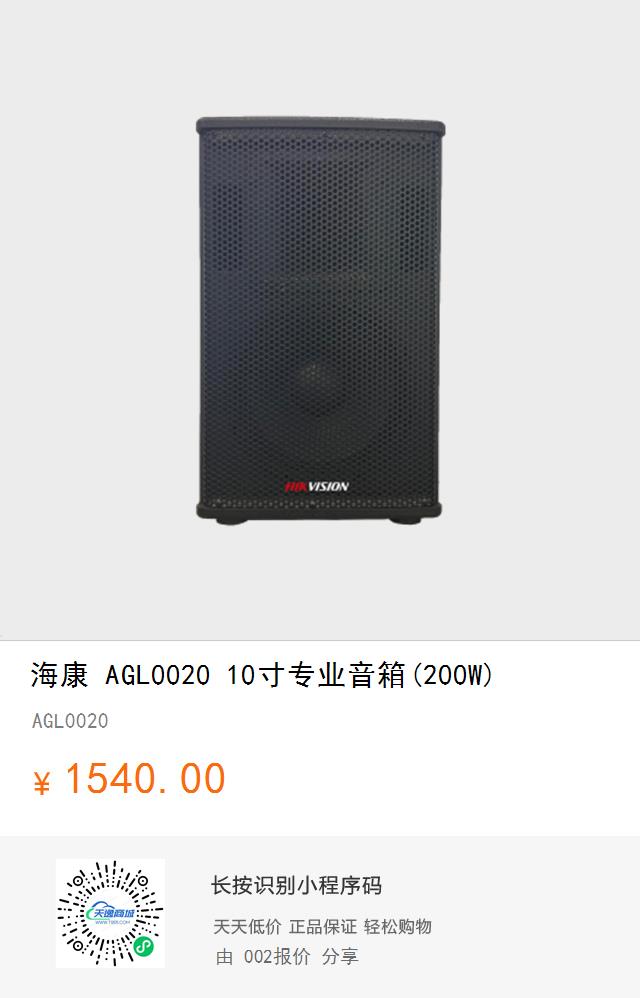Click the HIKVISION logo on the speaker
The width and height of the screenshot is (640, 998).
coord(316,486)
